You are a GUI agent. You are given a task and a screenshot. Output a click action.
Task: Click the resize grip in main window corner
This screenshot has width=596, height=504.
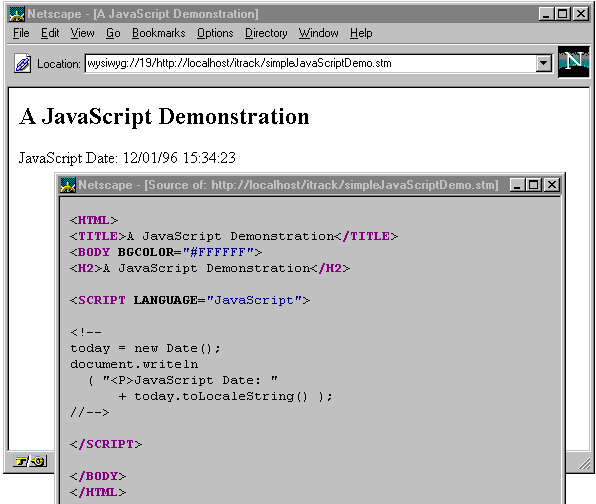[x=584, y=463]
